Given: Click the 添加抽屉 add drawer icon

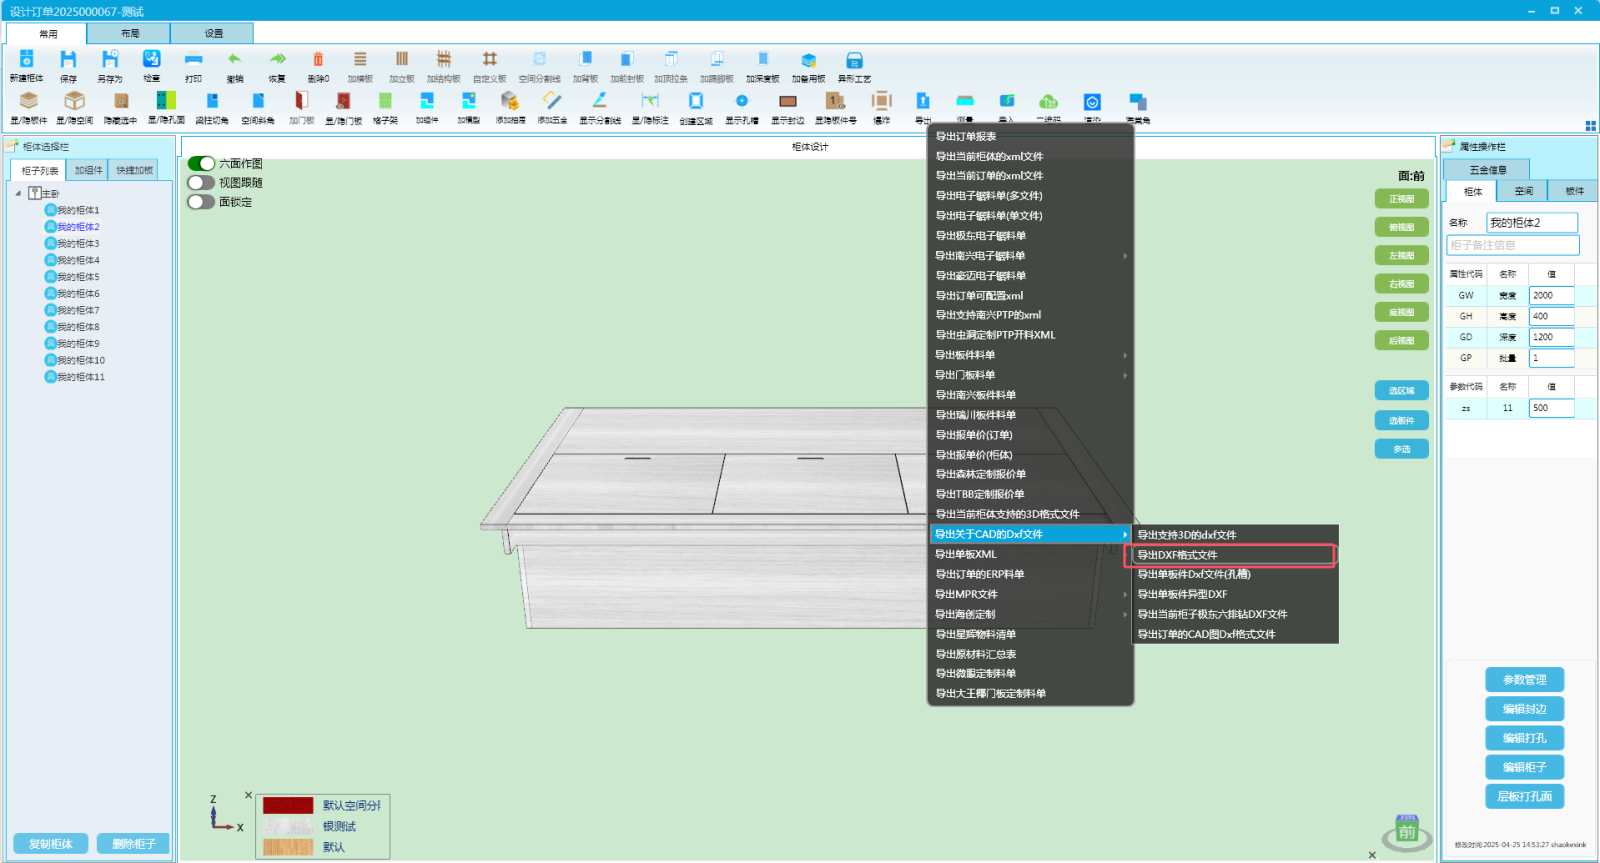Looking at the screenshot, I should 510,101.
